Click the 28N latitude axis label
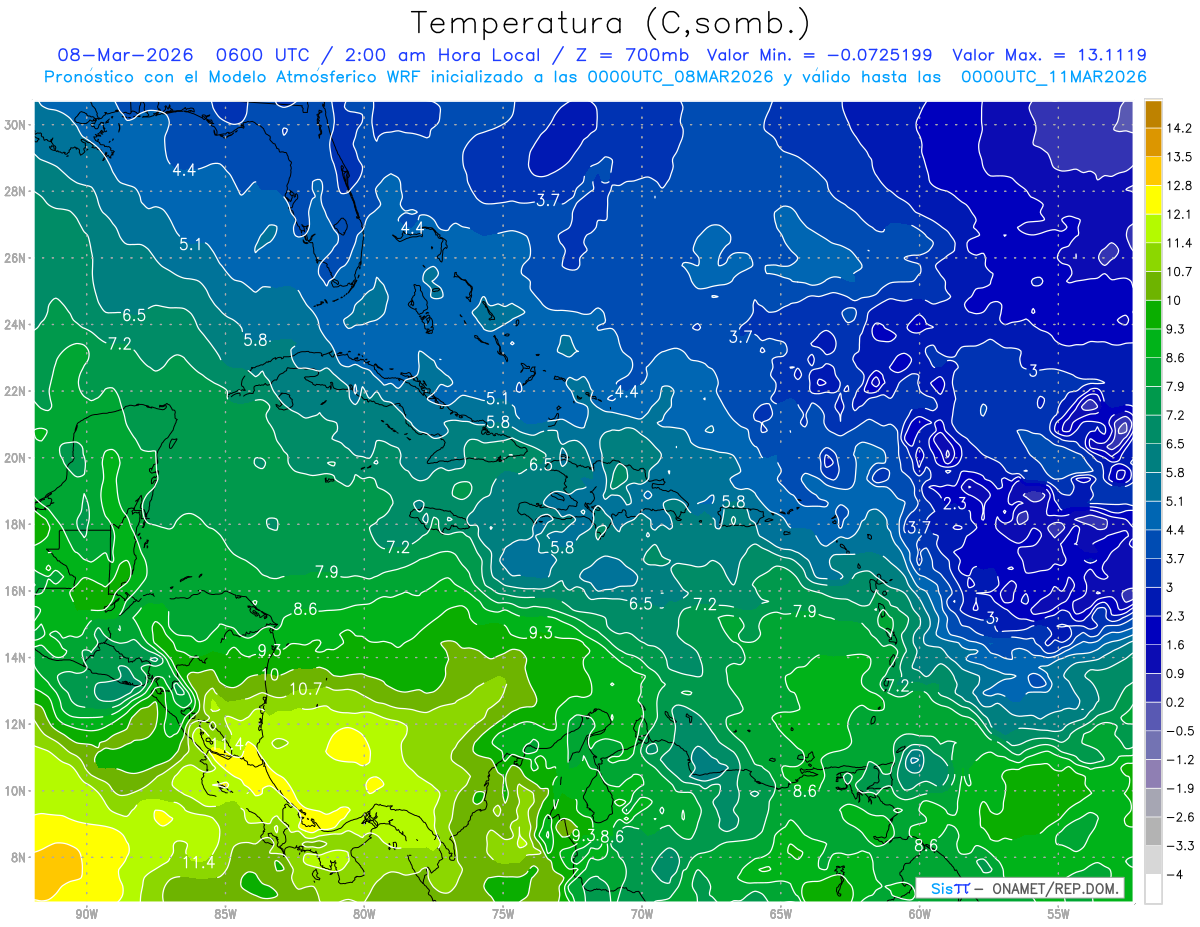This screenshot has height=927, width=1200. pos(15,191)
